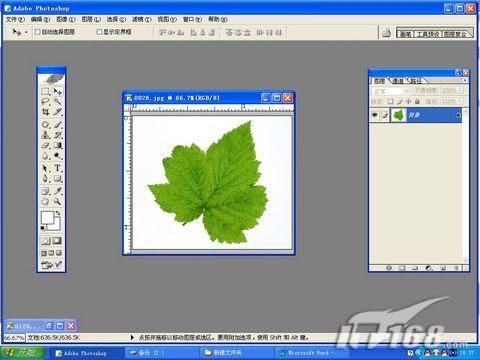Enable show bounding box checkbox
This screenshot has width=480, height=360.
click(x=99, y=32)
